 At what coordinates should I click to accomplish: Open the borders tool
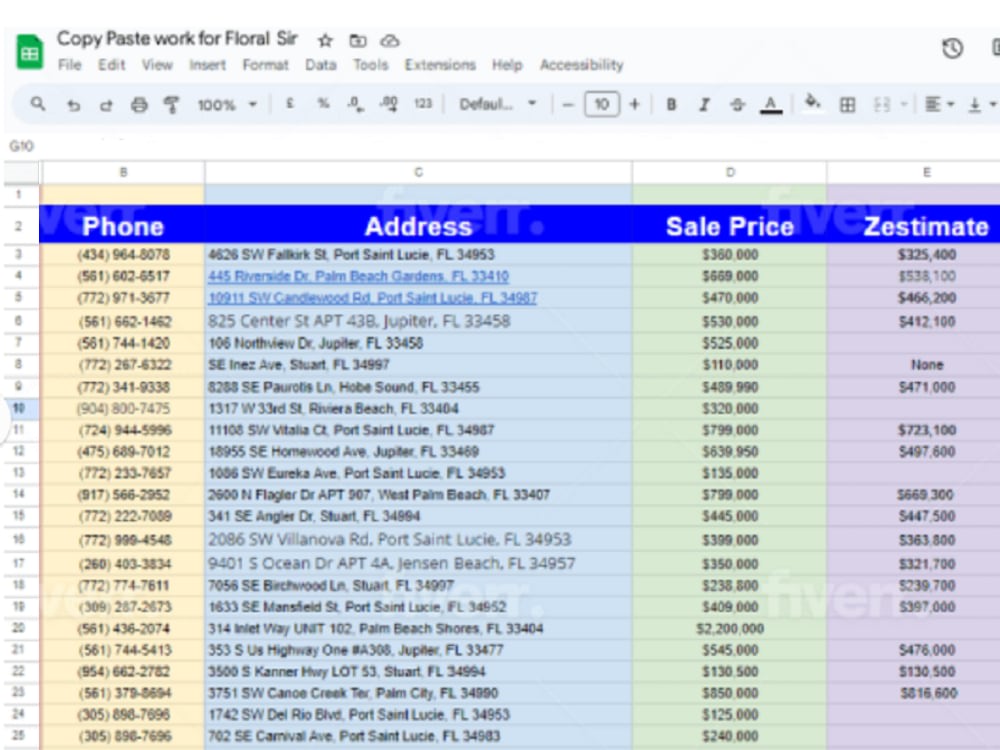tap(847, 105)
